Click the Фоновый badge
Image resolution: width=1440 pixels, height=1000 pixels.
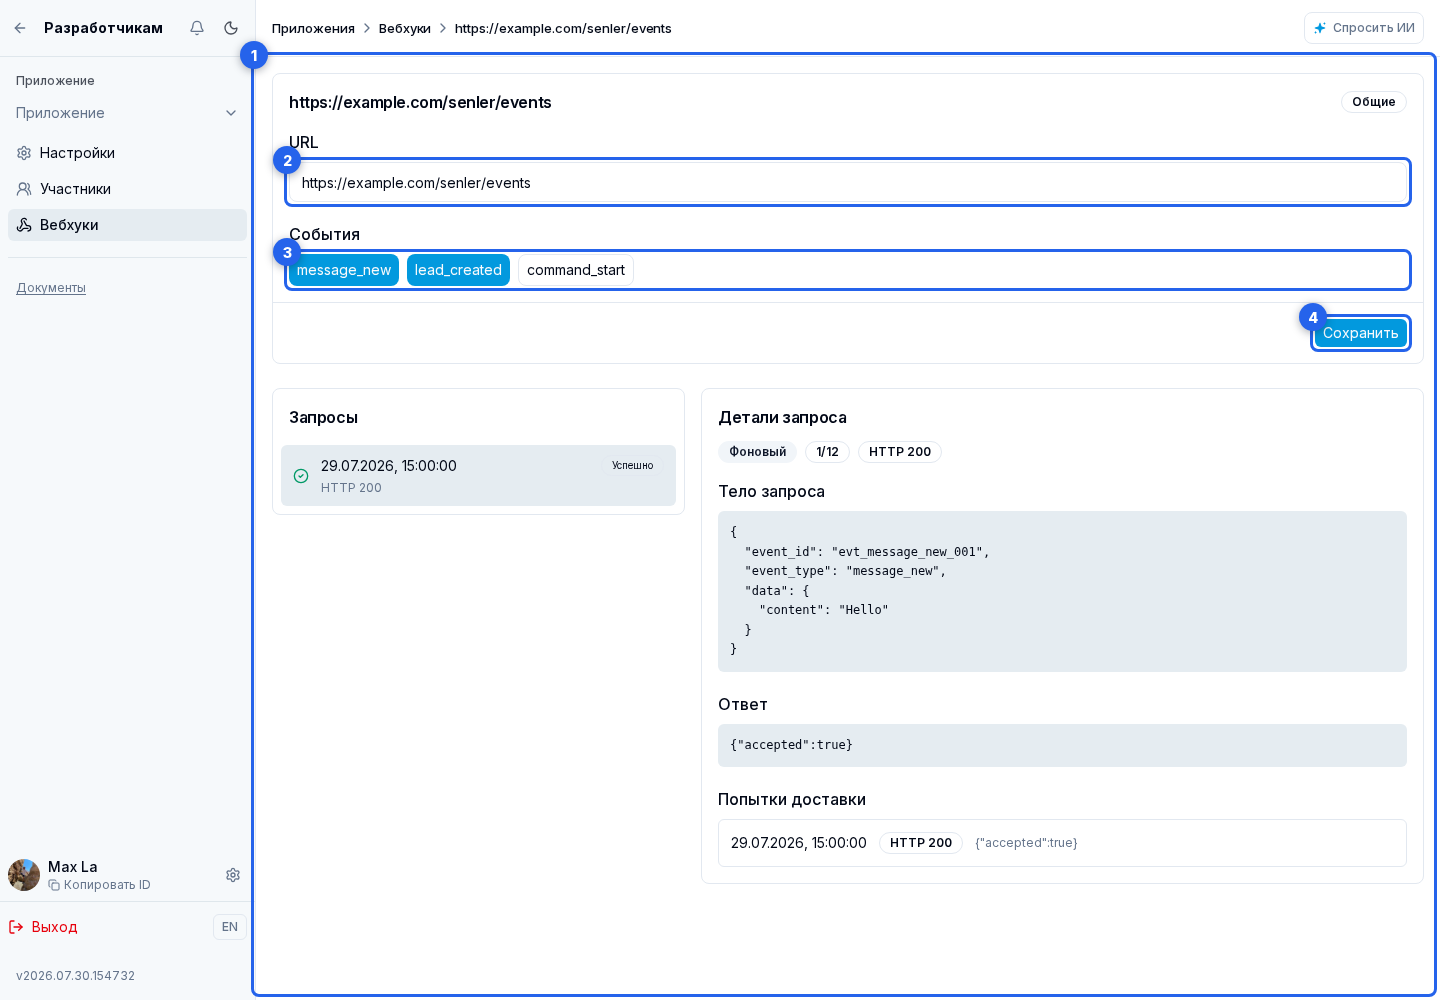758,452
